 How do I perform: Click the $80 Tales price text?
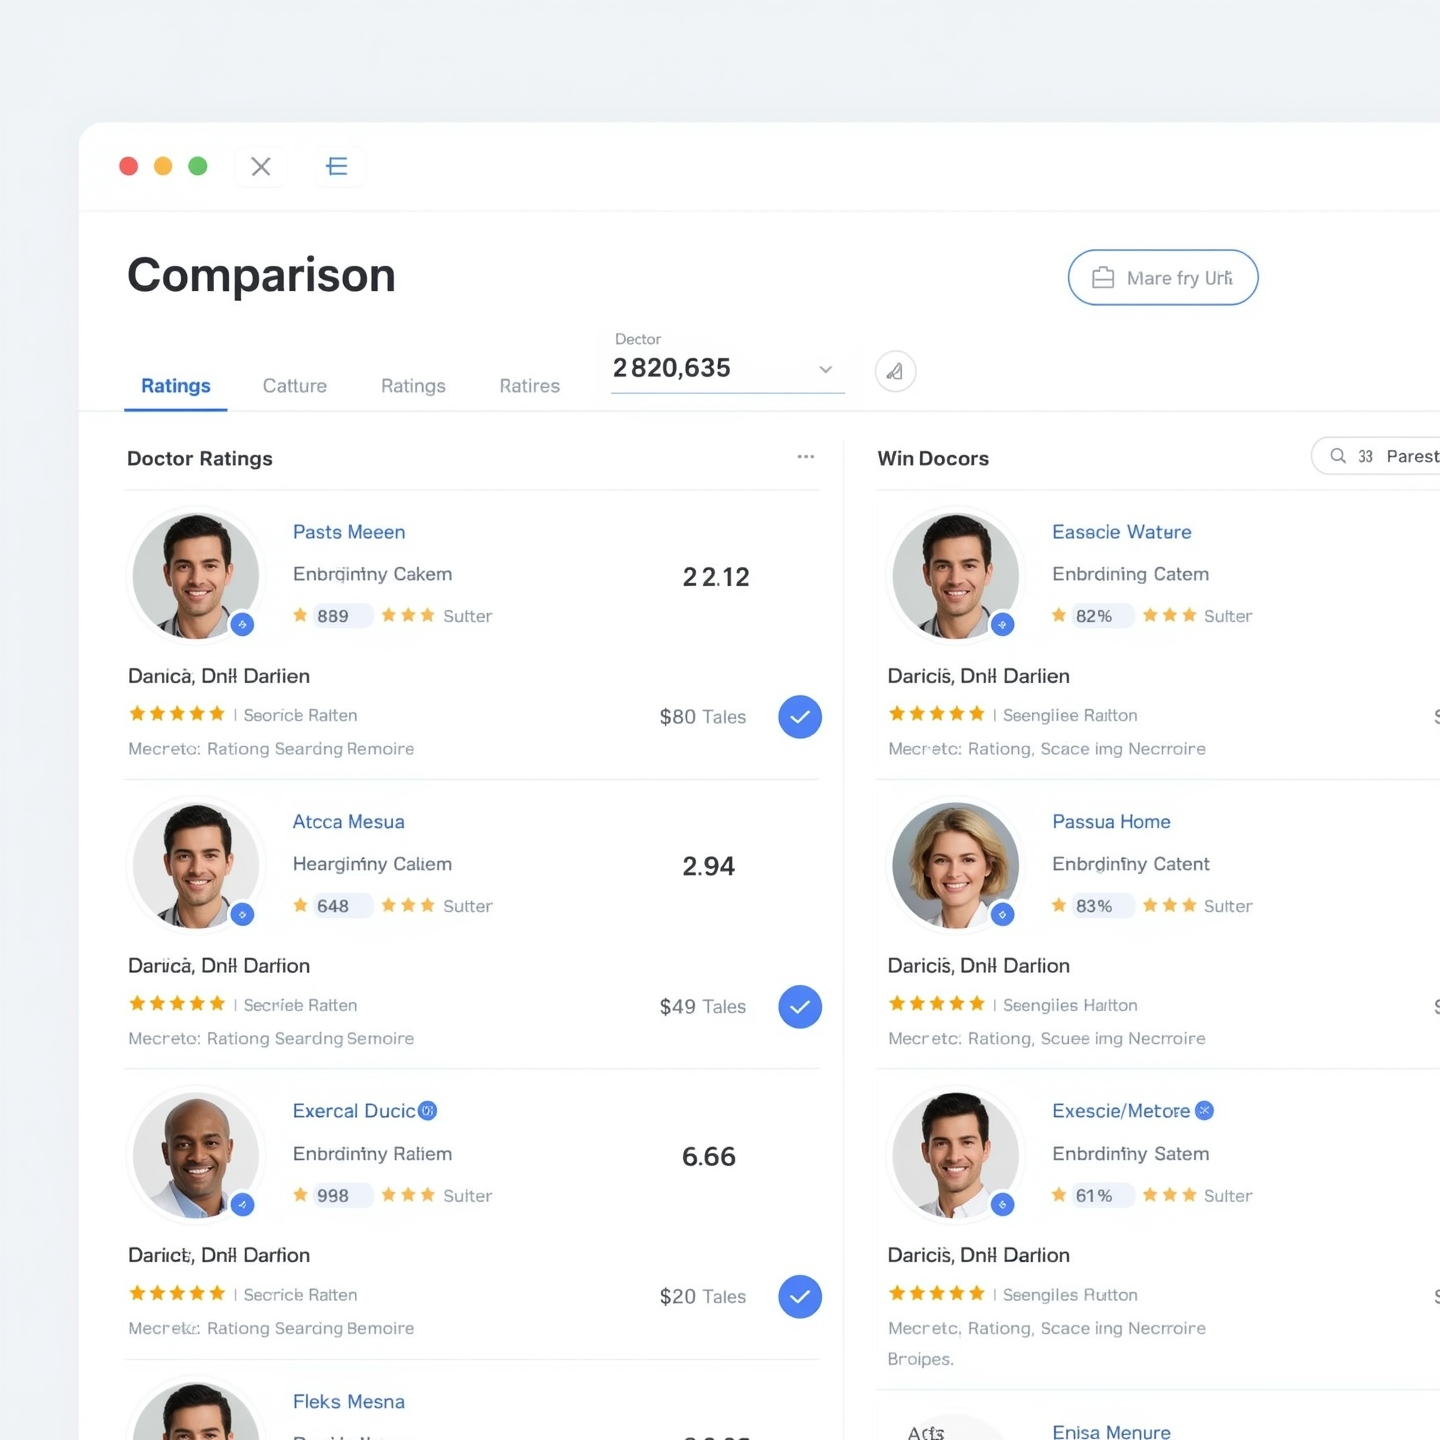pos(703,717)
